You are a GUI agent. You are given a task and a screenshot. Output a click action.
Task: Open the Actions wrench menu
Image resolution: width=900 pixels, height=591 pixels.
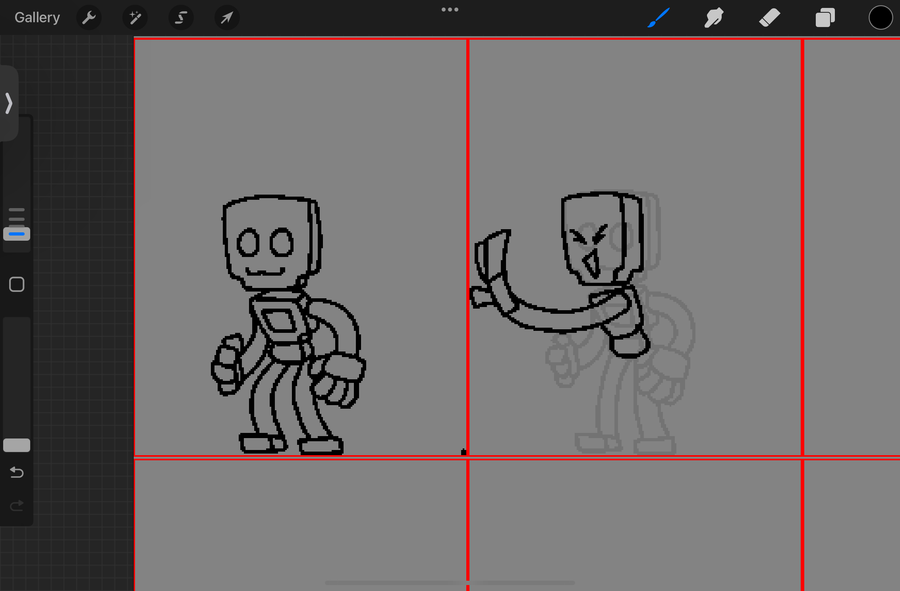coord(89,18)
